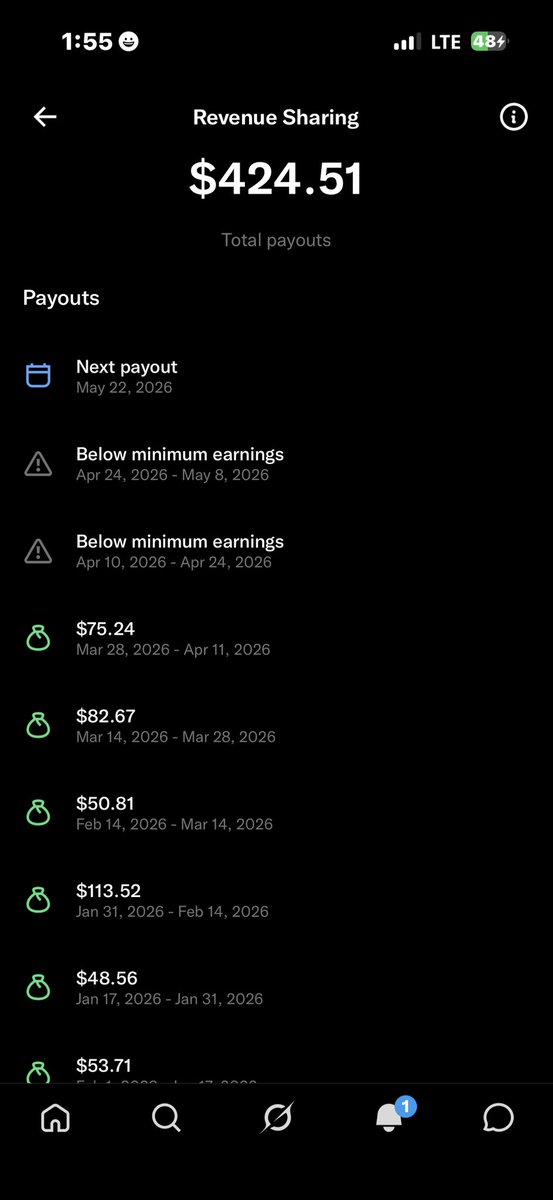Tap the battery indicator in status bar
The image size is (553, 1200).
pyautogui.click(x=489, y=42)
